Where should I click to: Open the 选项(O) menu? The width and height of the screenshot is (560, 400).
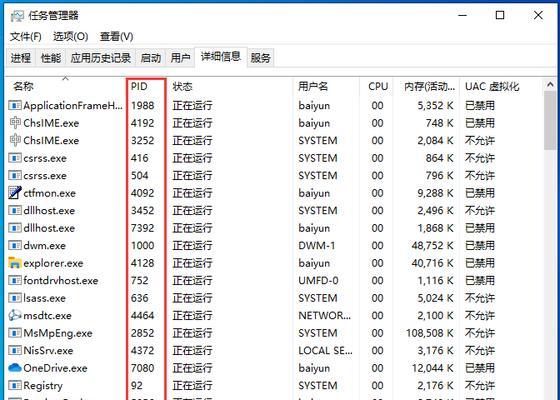pos(70,36)
